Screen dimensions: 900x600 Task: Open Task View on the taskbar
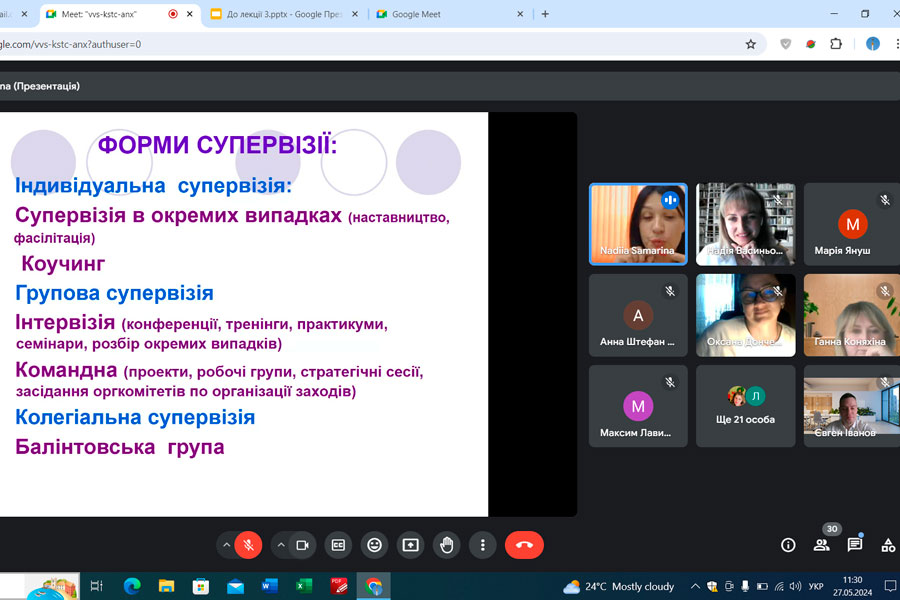tap(97, 586)
